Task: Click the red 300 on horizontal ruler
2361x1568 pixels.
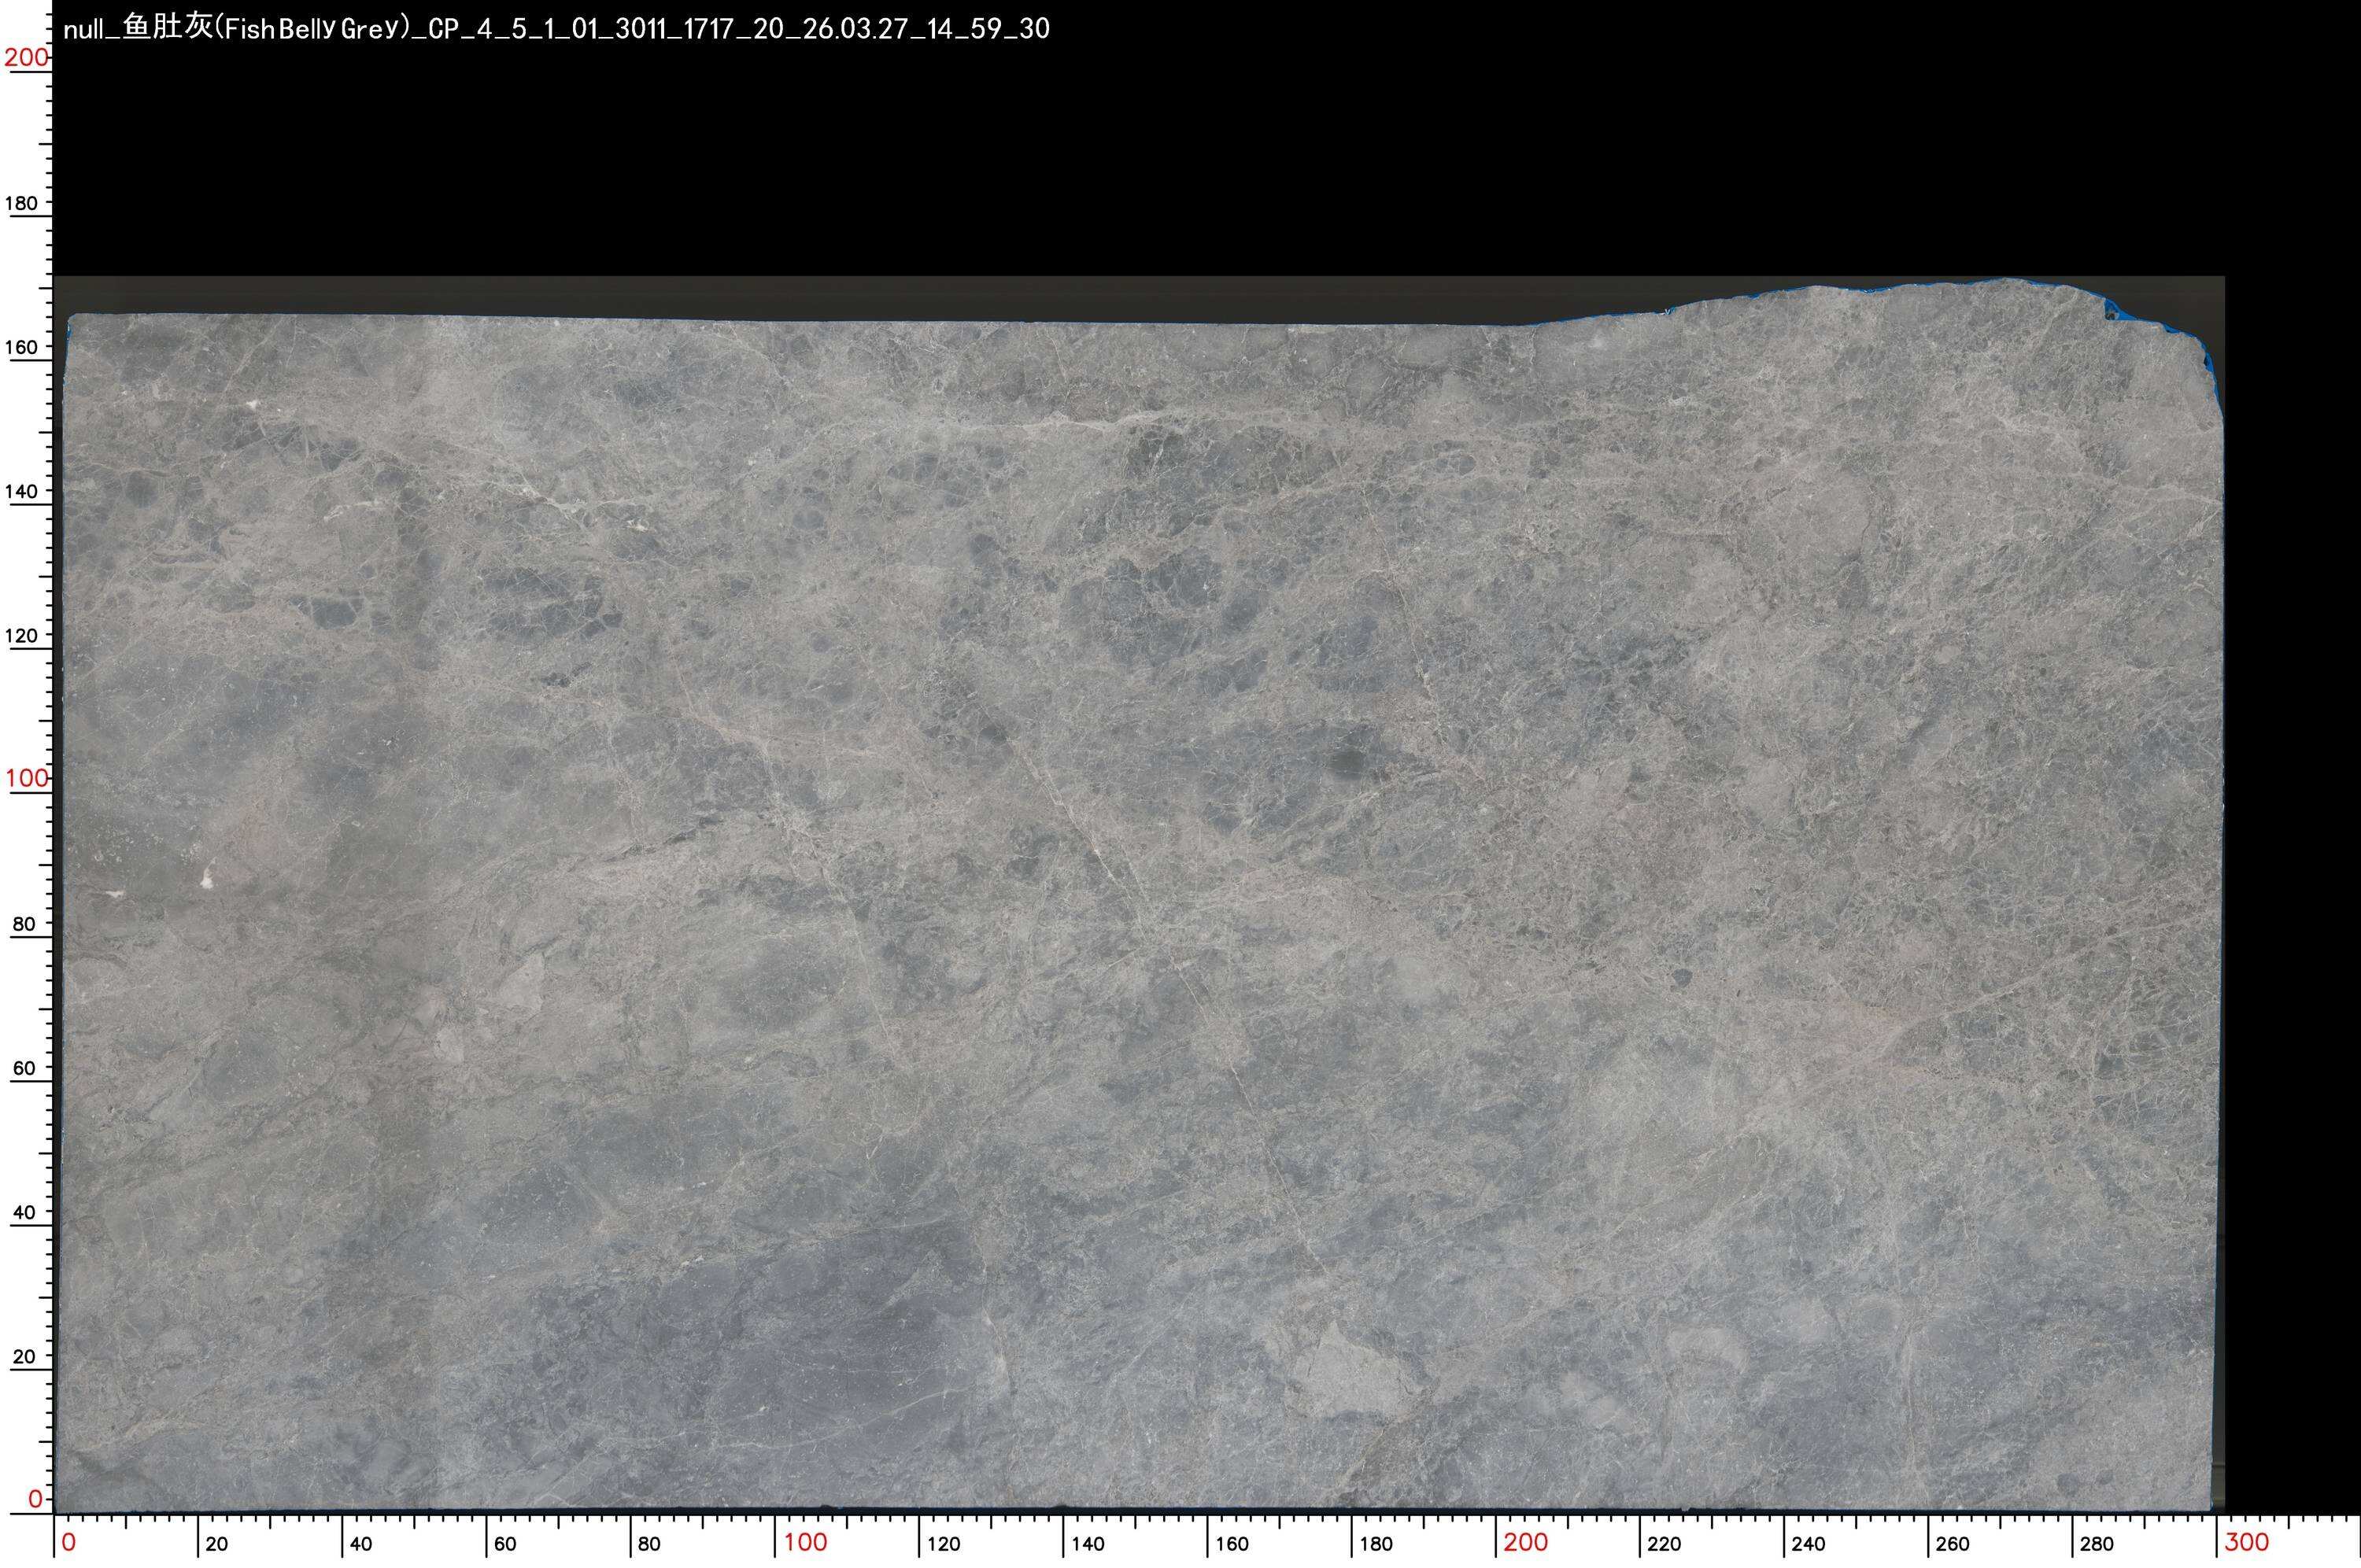Action: (2246, 1543)
